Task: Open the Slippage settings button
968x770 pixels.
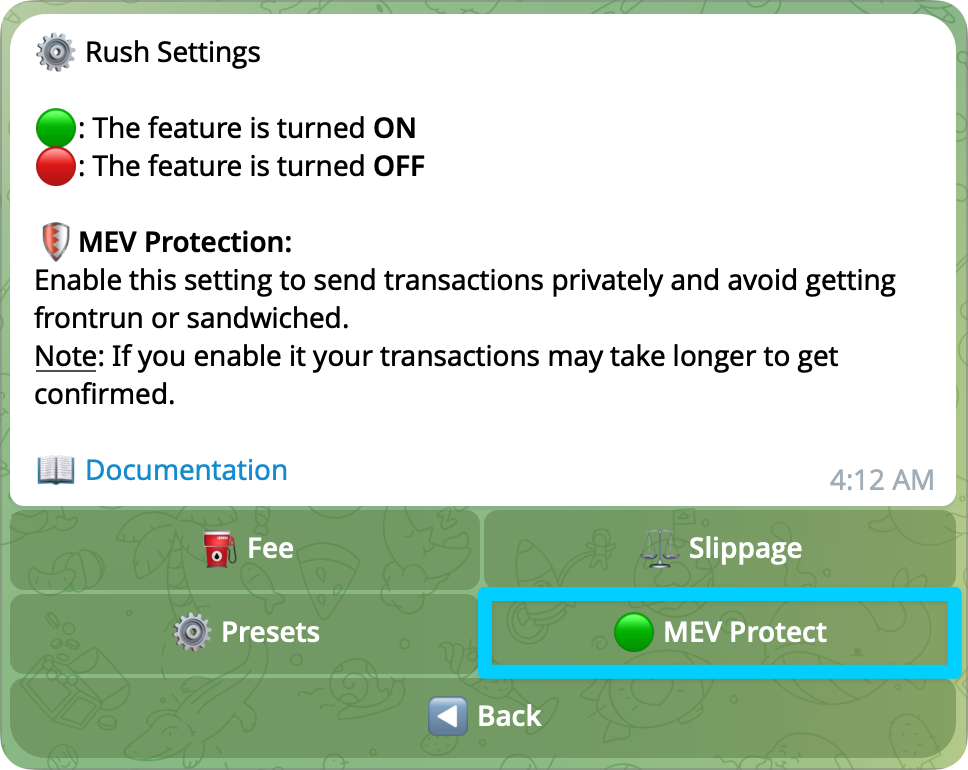Action: (x=720, y=549)
